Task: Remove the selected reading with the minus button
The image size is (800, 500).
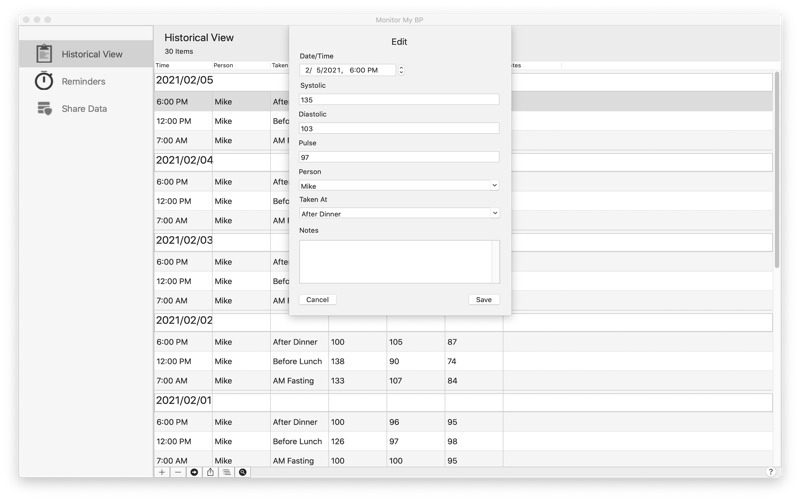Action: [x=178, y=472]
